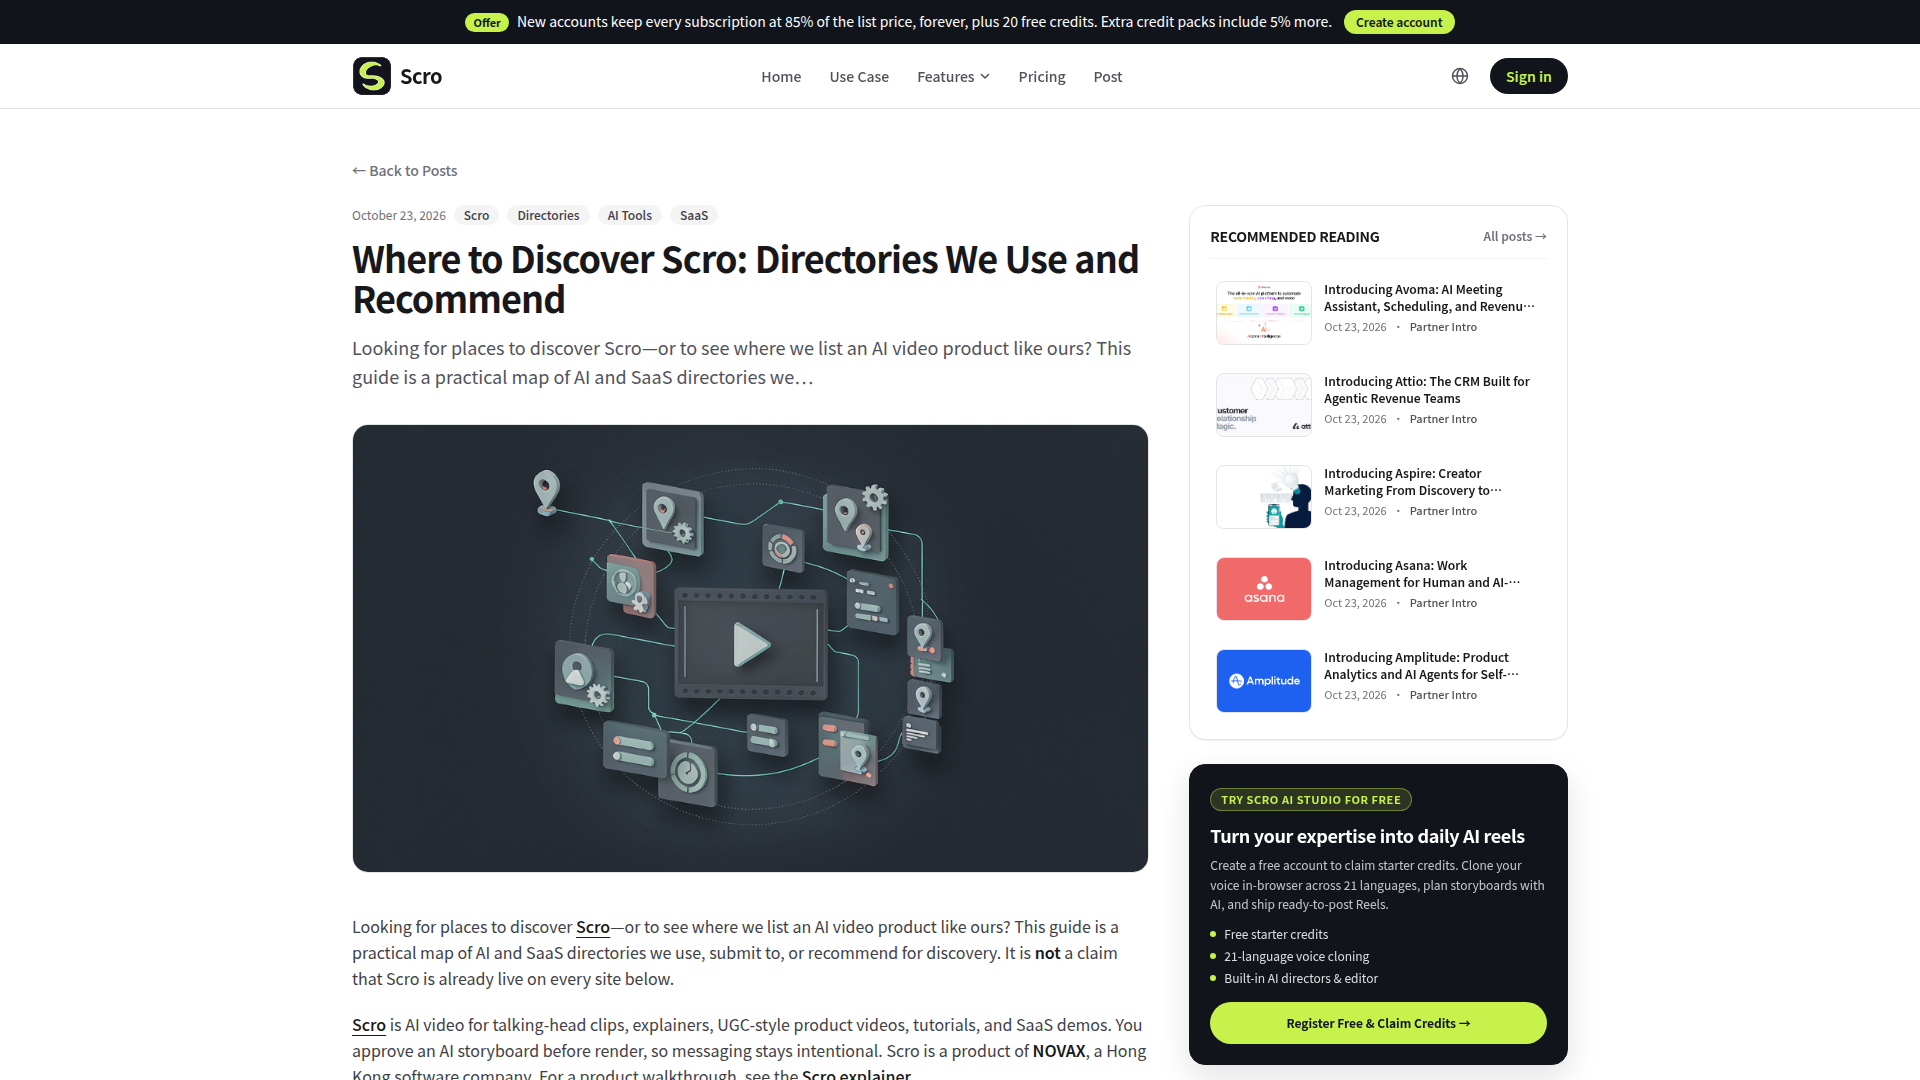Click the Amplitude logo thumbnail
The image size is (1920, 1080).
coord(1264,681)
